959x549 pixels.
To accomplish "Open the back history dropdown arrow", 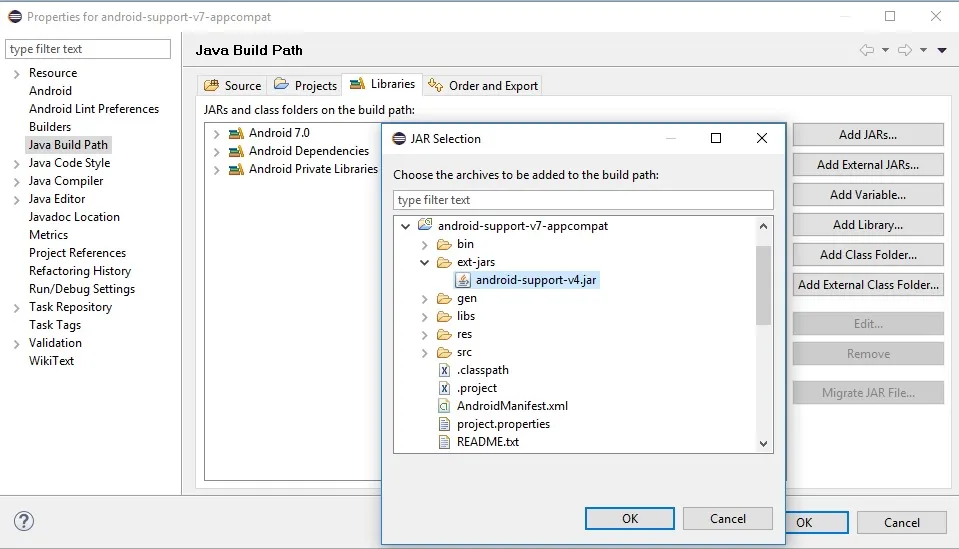I will (885, 50).
